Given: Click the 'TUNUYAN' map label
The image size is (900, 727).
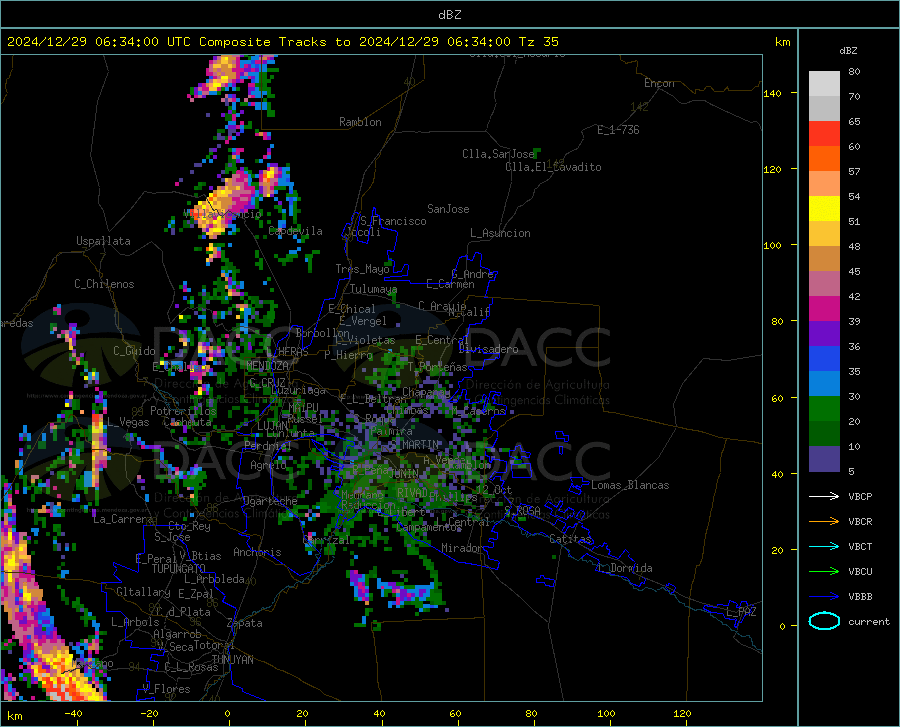Looking at the screenshot, I should pyautogui.click(x=232, y=660).
